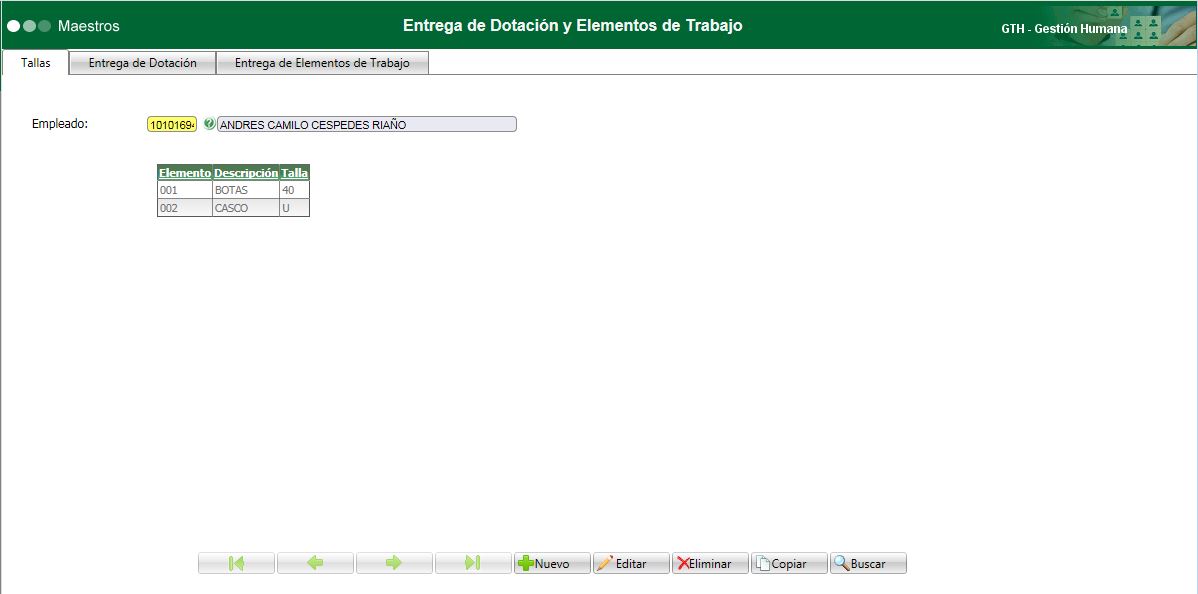Click the Empleado label
Screen dimensions: 1198x594
coord(60,123)
